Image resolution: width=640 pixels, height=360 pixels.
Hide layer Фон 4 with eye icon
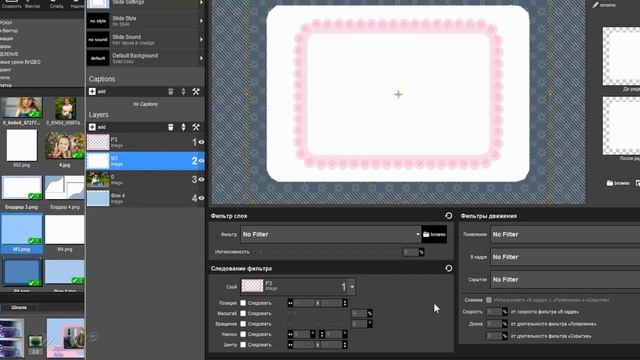click(201, 198)
